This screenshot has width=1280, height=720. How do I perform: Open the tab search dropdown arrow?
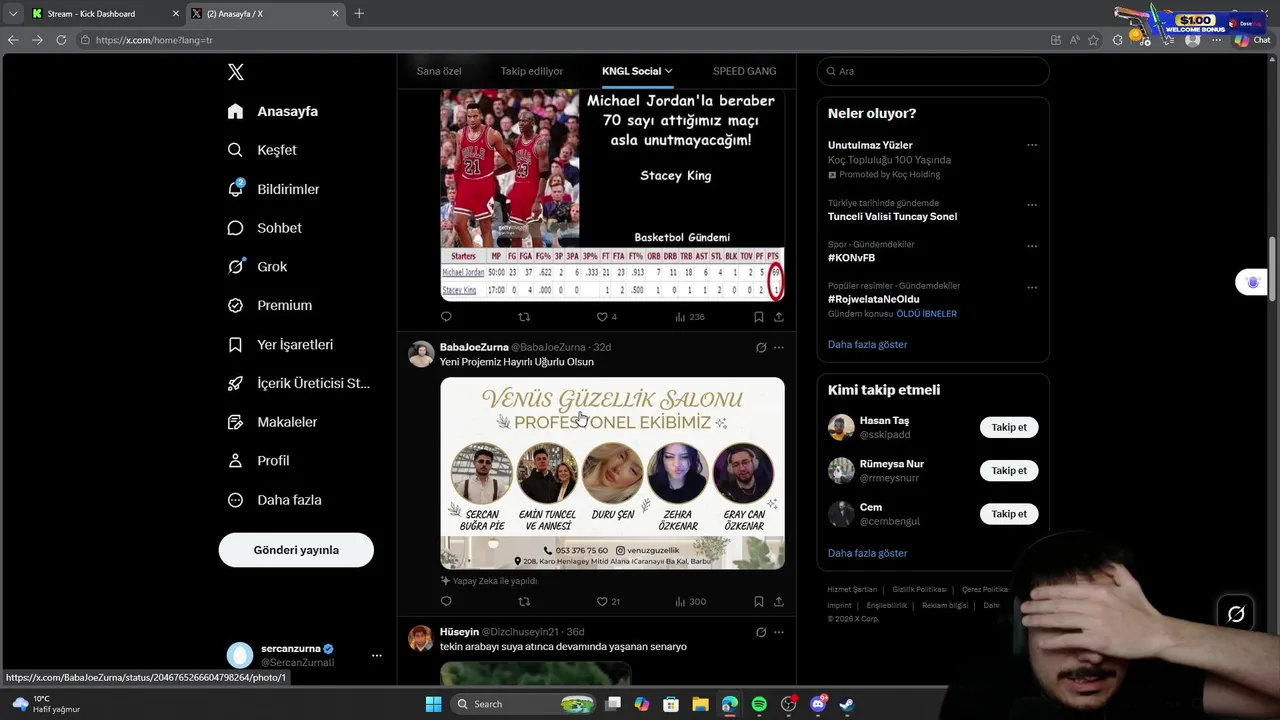(12, 13)
